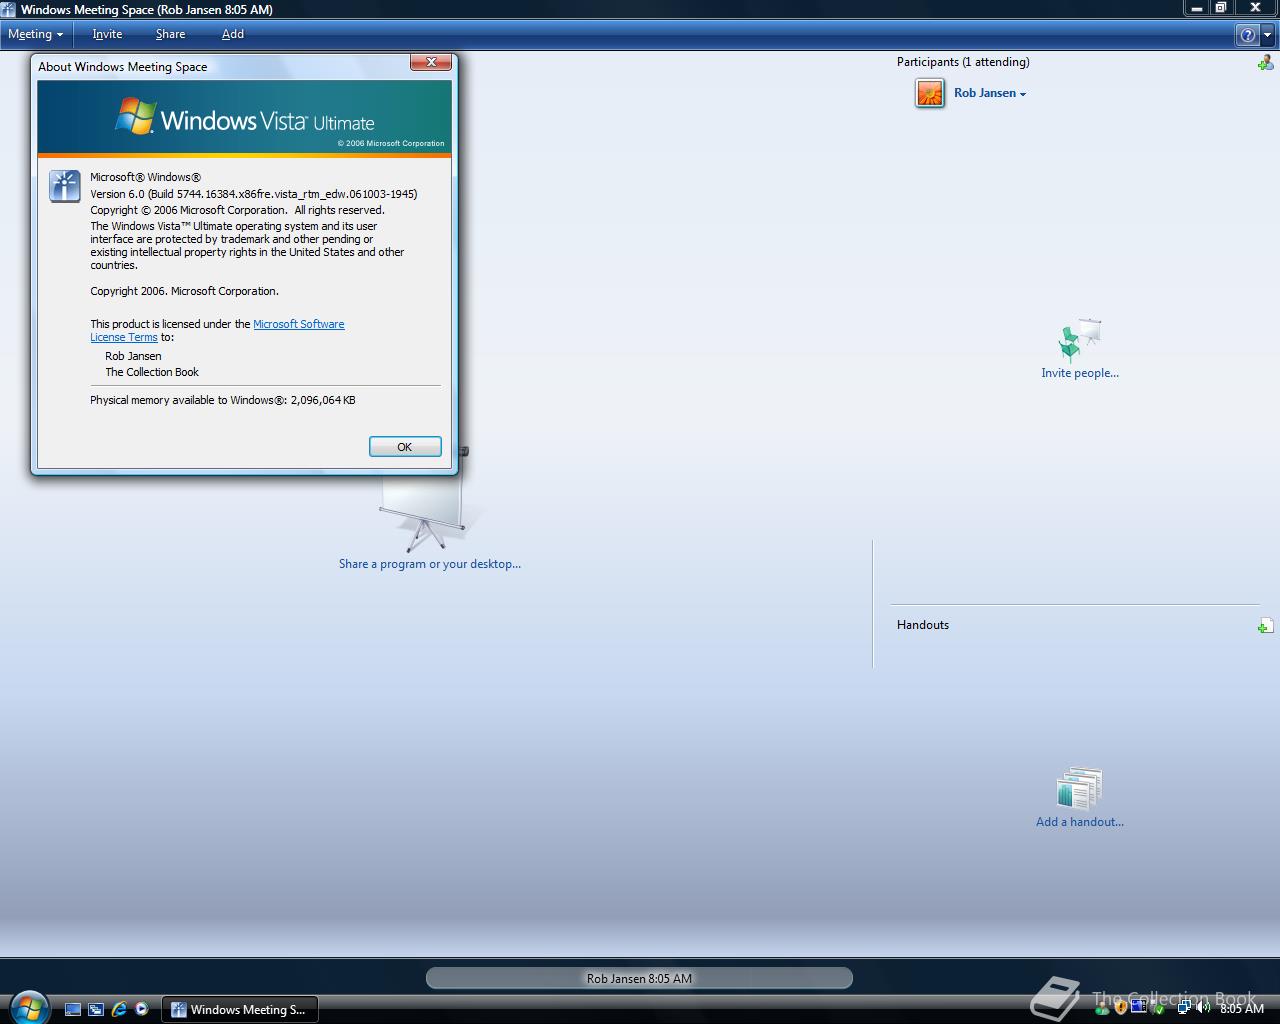Screen dimensions: 1280x1024
Task: Click the add handout plus icon
Action: coord(1265,626)
